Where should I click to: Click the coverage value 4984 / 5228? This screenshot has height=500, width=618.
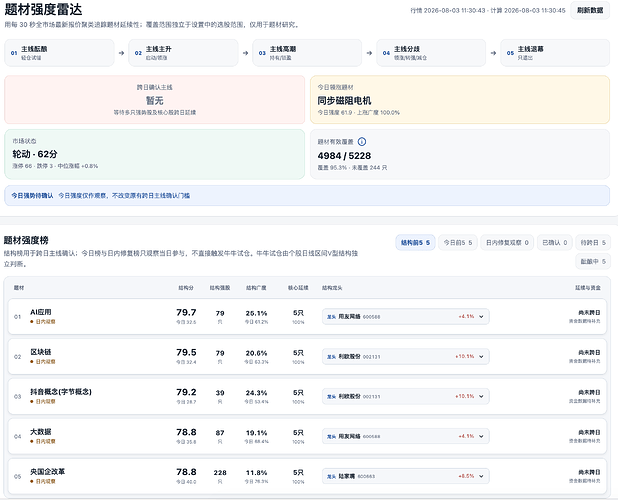tap(344, 156)
